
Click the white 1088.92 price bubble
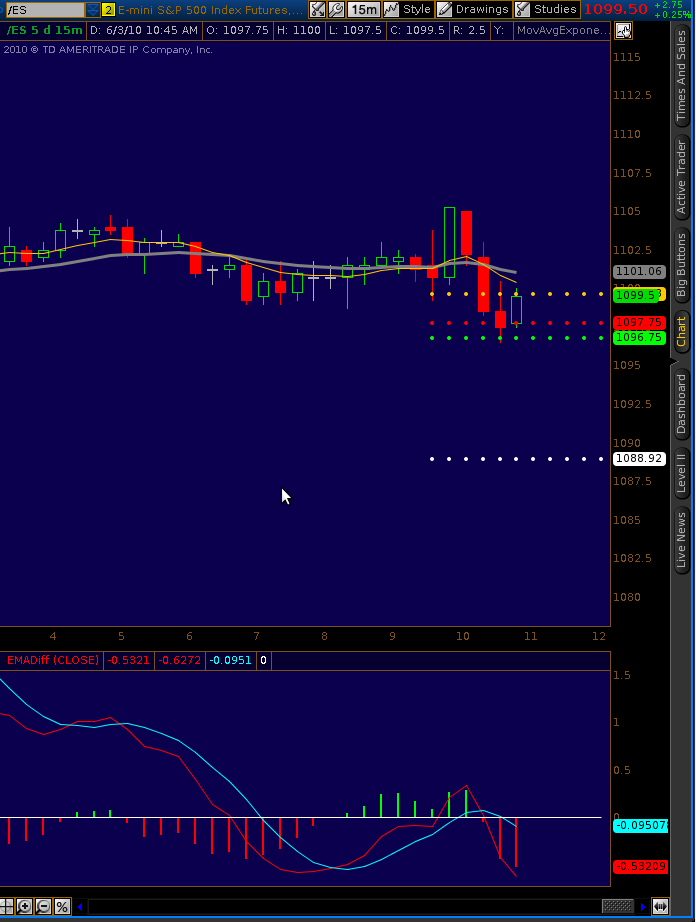click(639, 458)
